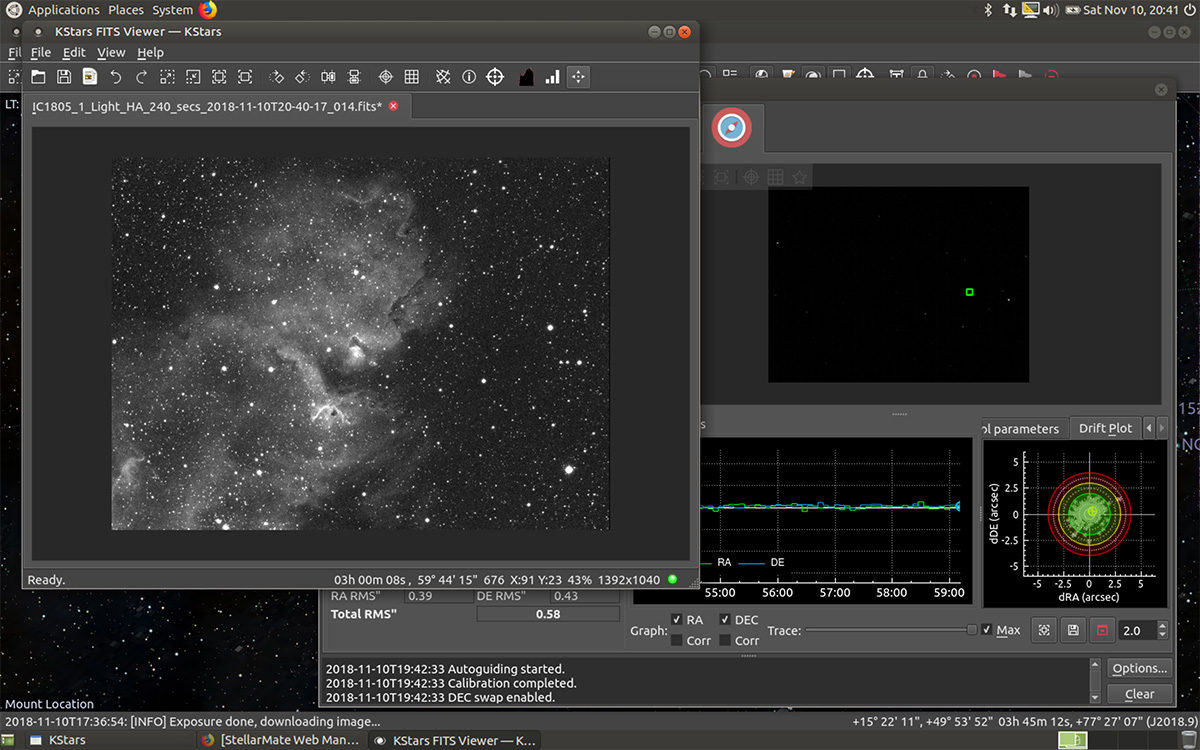Uncheck the RA graph checkbox

pos(677,620)
